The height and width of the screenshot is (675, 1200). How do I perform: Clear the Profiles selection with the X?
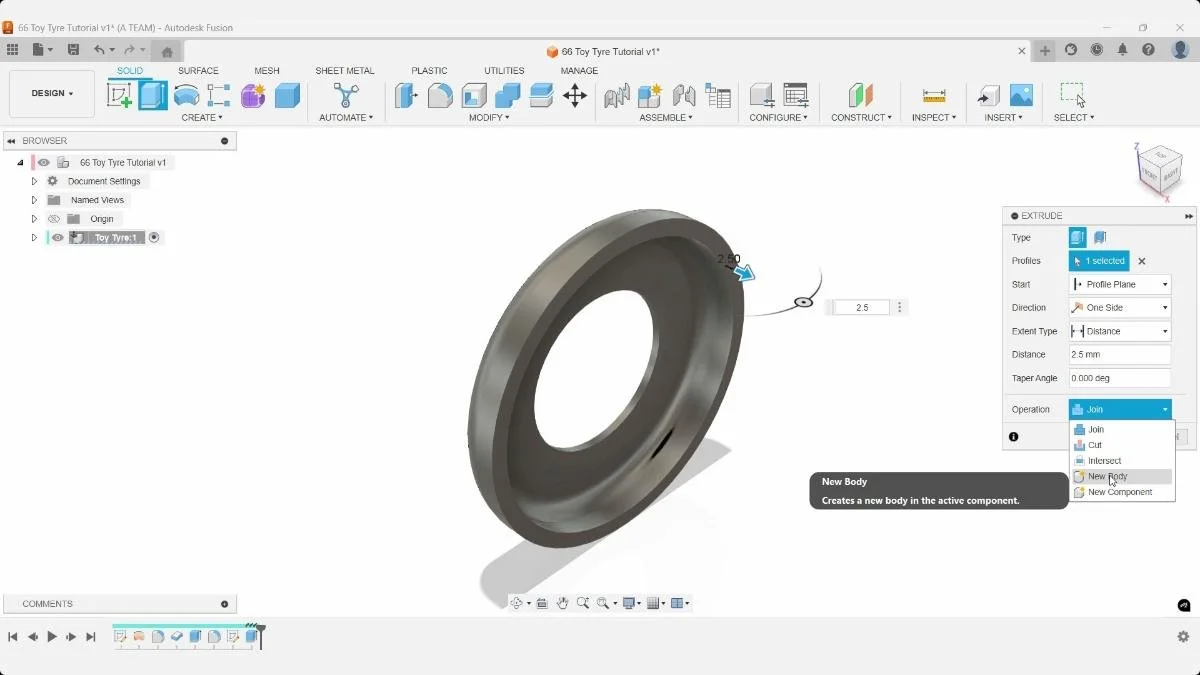point(1142,261)
